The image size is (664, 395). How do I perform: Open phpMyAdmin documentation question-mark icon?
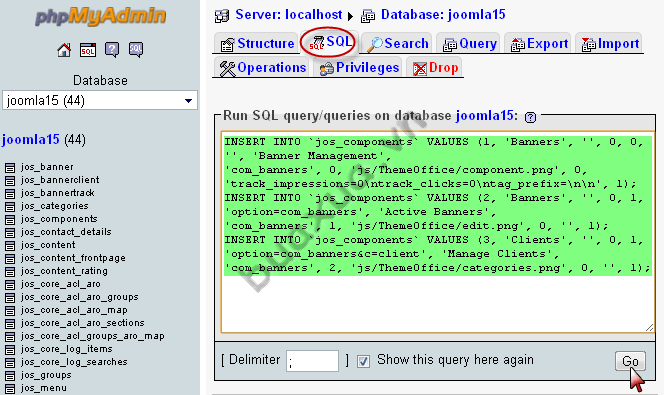(x=112, y=50)
